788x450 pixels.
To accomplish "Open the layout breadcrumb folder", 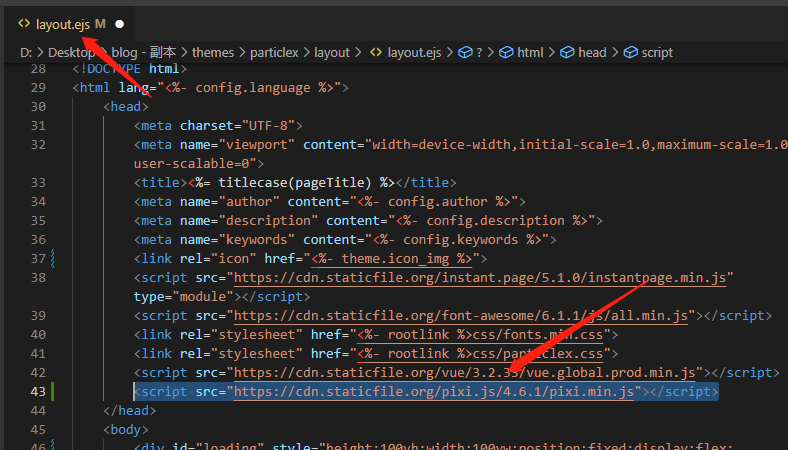I will coord(332,52).
